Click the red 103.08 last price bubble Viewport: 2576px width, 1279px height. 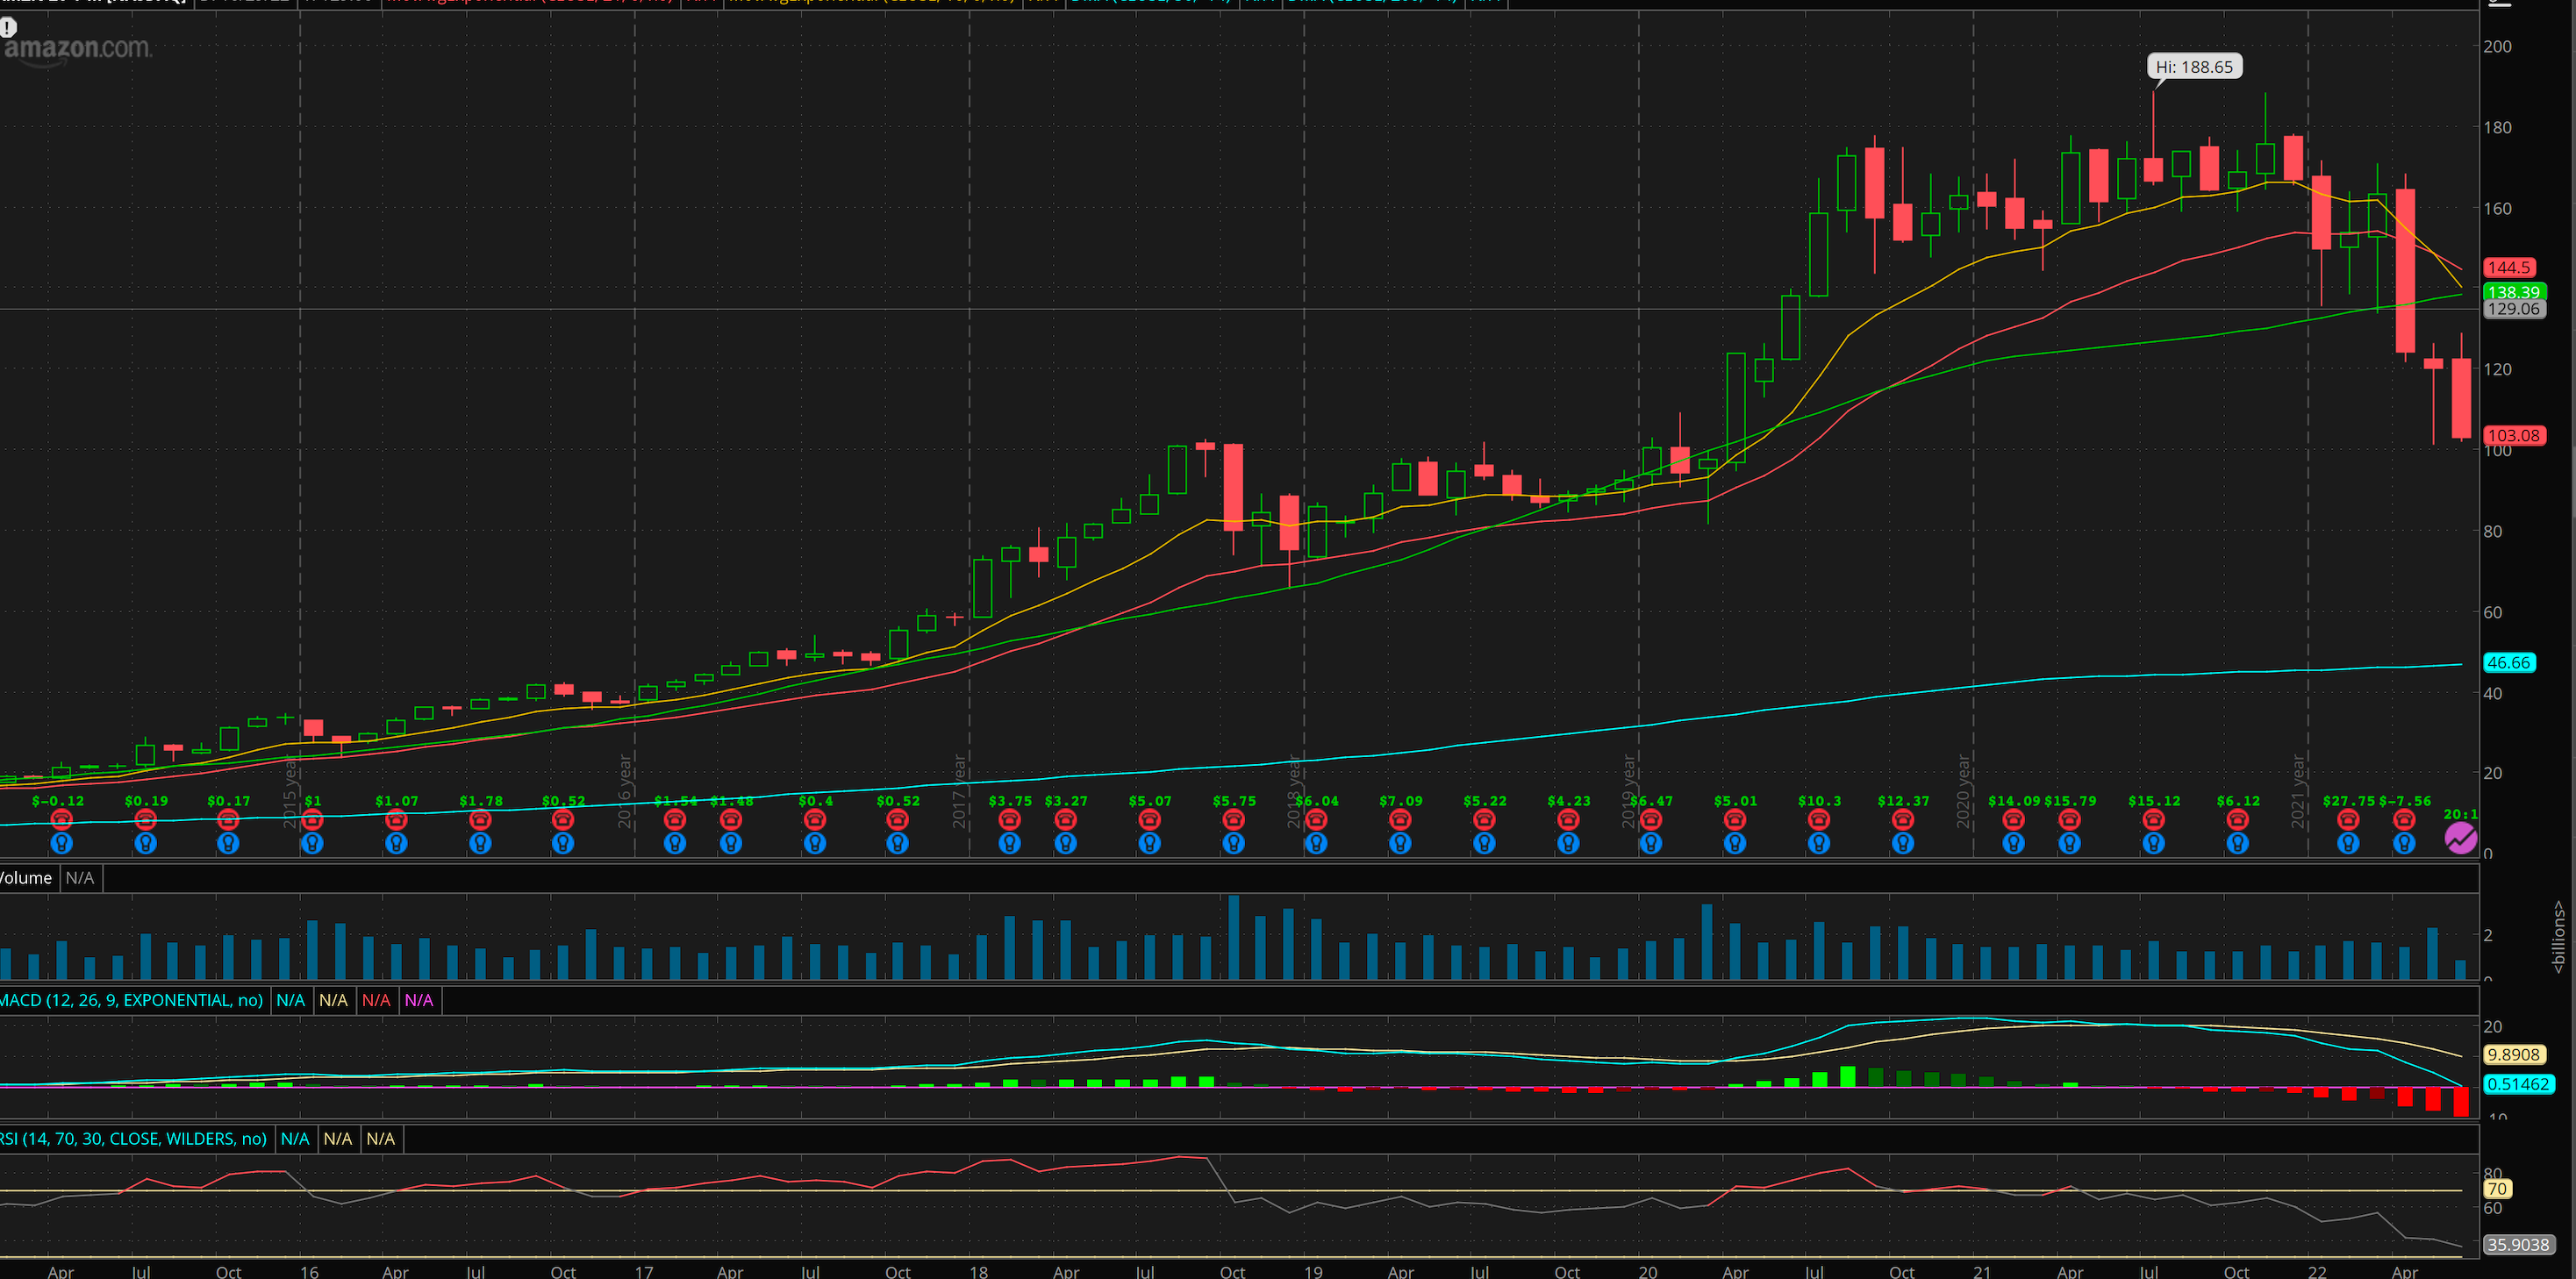point(2513,435)
